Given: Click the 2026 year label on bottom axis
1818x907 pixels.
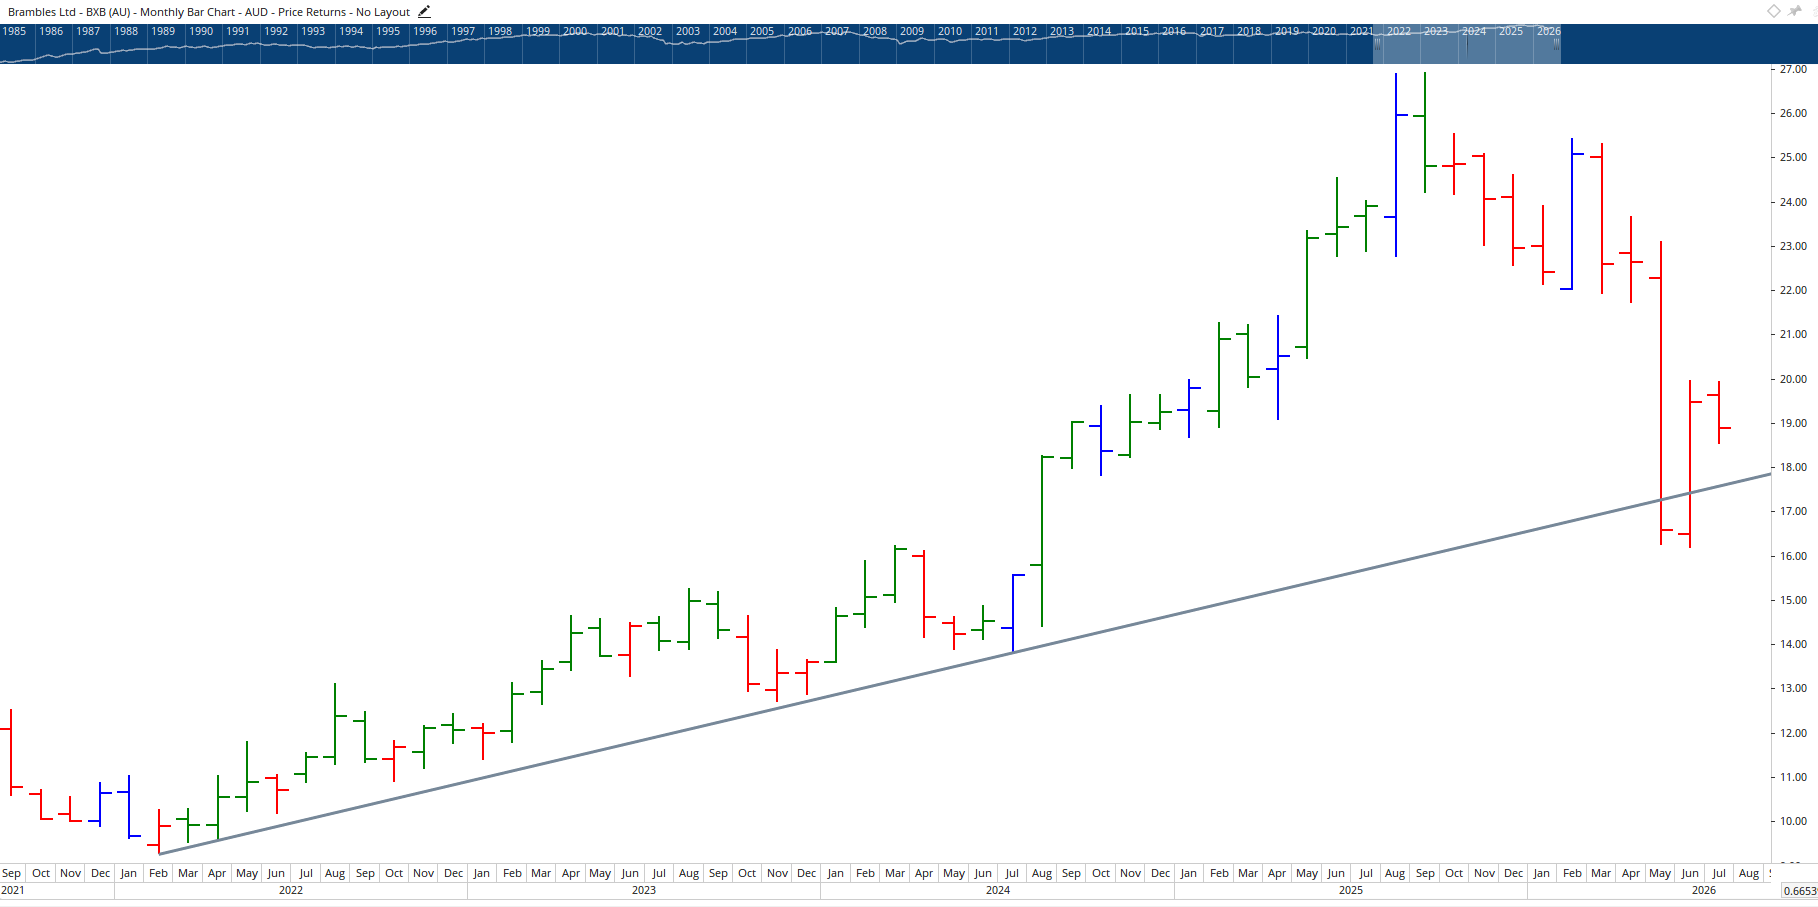Looking at the screenshot, I should point(1704,890).
